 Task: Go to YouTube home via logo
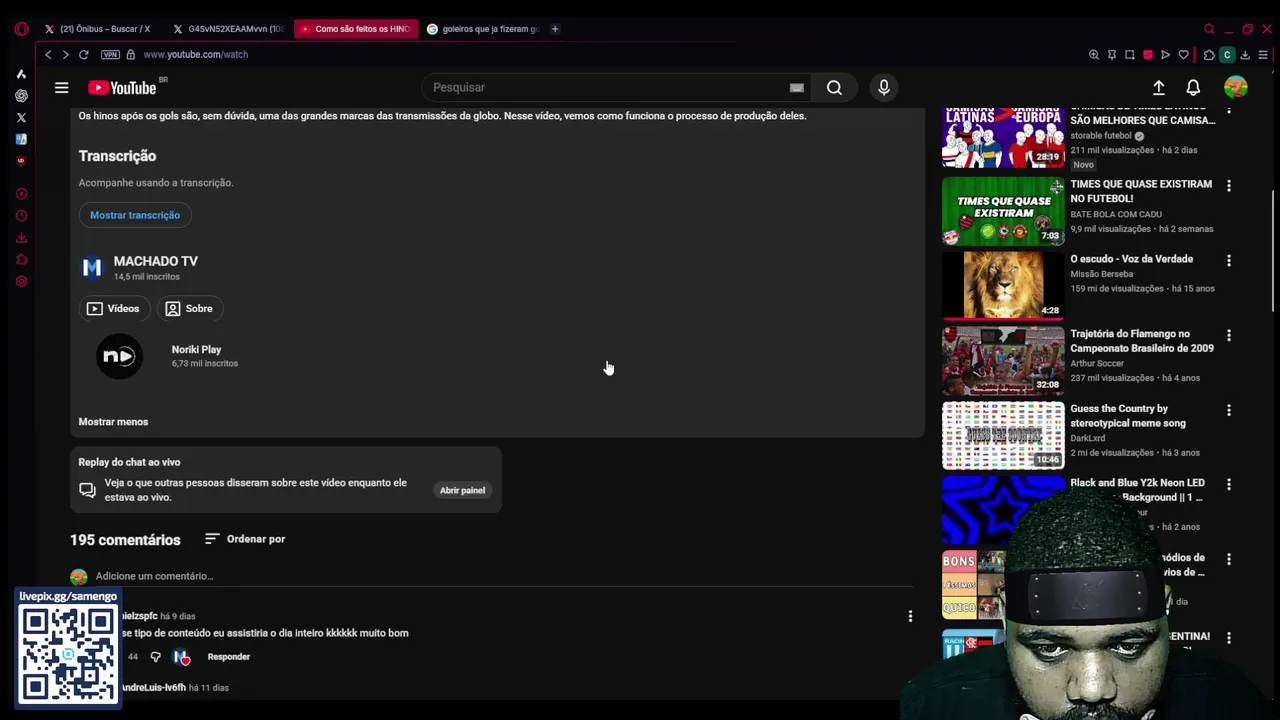click(122, 88)
